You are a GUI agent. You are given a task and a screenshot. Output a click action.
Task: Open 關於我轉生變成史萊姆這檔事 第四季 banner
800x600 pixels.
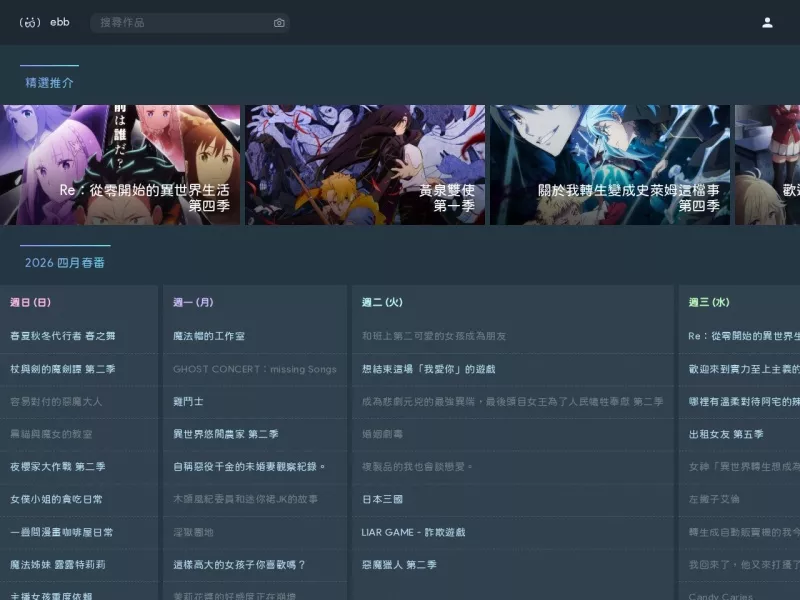[610, 165]
